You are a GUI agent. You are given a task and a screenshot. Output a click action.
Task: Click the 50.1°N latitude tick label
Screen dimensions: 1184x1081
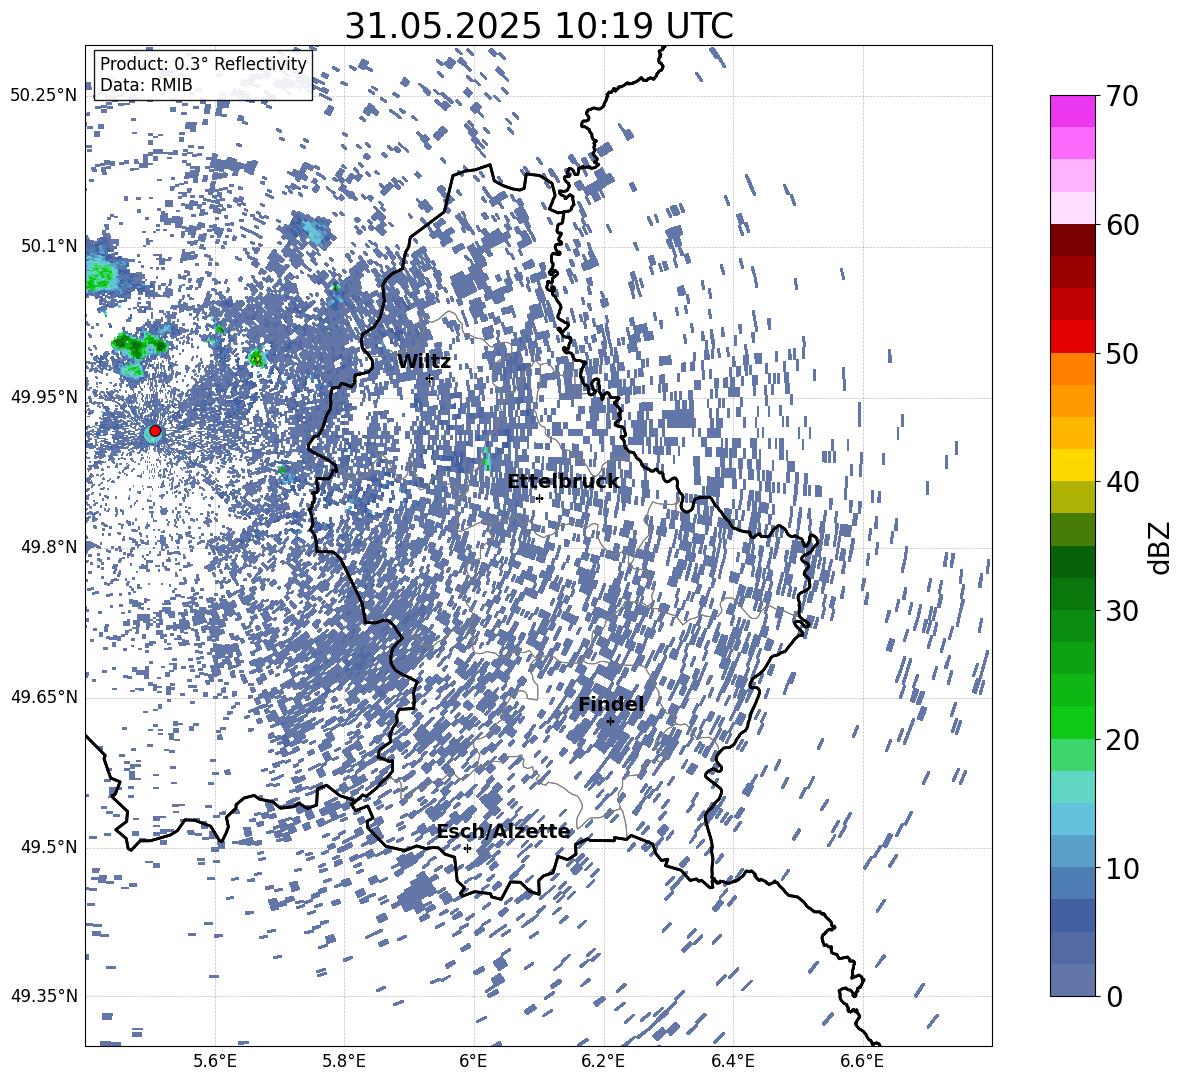pos(48,246)
